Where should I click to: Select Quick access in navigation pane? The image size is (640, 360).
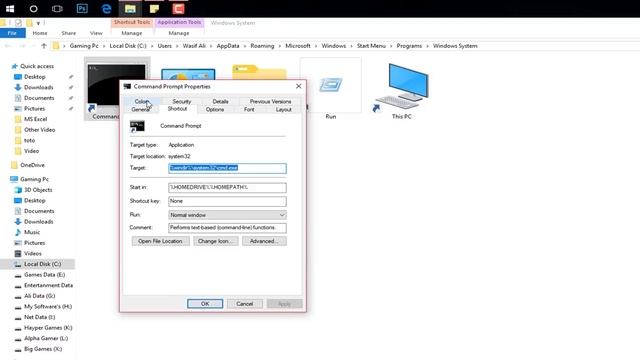37,66
